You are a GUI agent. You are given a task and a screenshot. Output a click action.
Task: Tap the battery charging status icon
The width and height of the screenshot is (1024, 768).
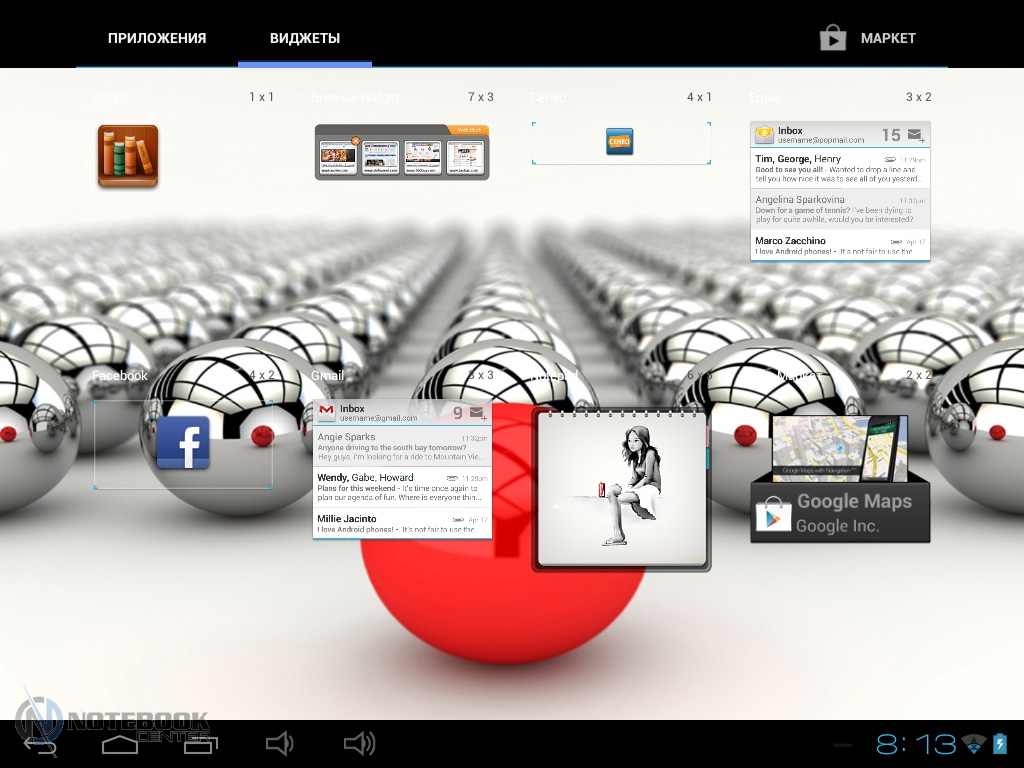(999, 743)
